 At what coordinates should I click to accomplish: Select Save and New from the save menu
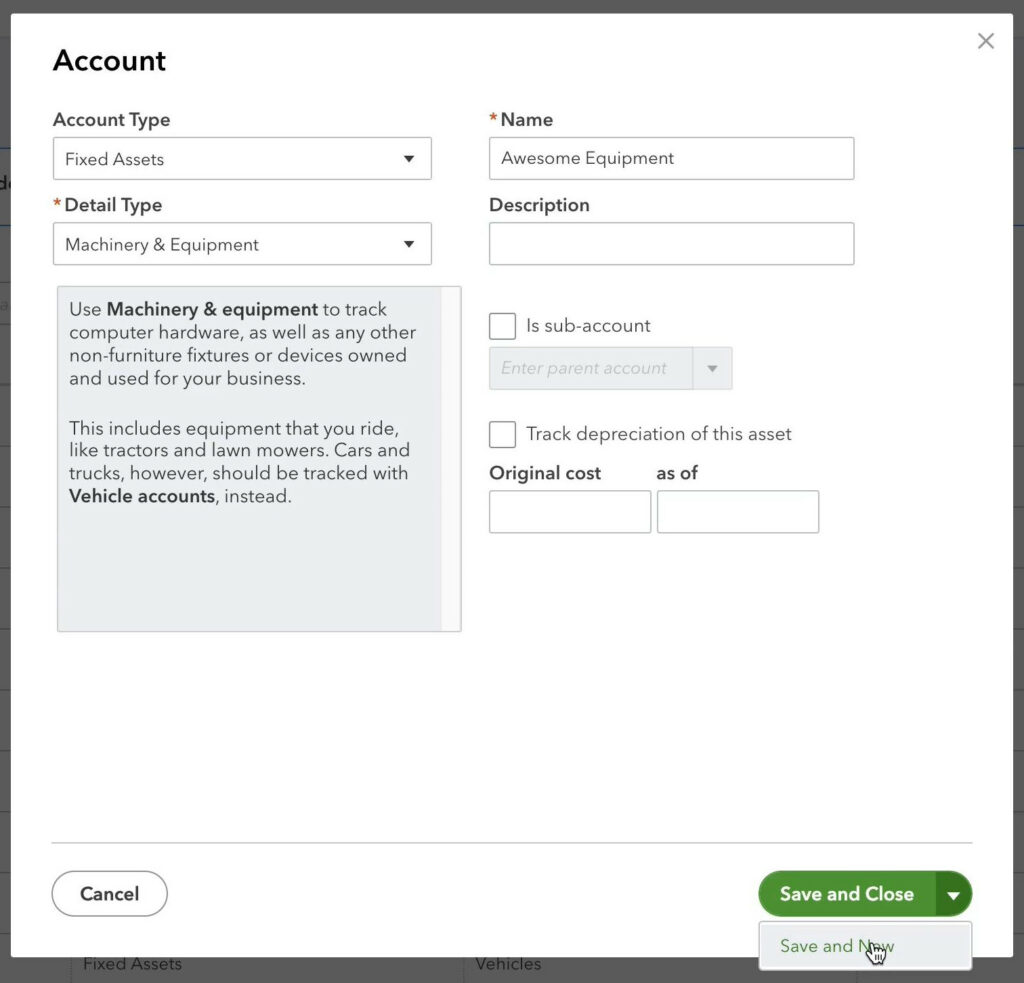pyautogui.click(x=836, y=946)
